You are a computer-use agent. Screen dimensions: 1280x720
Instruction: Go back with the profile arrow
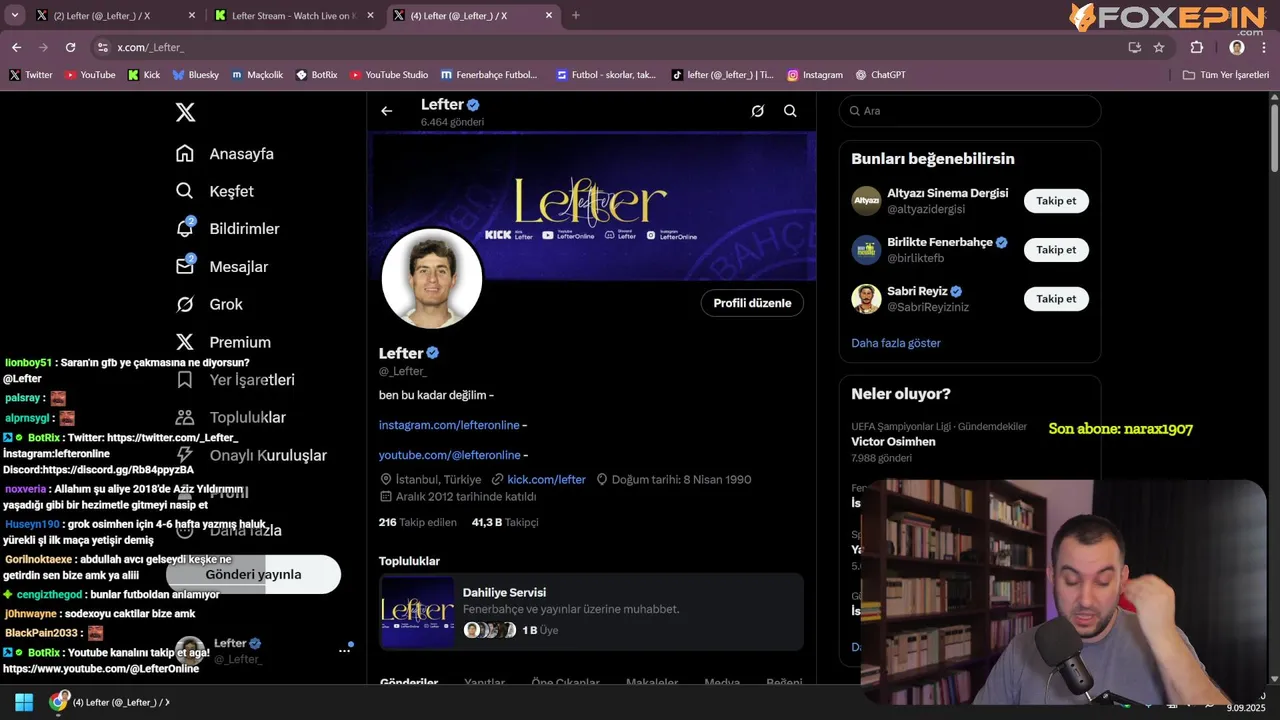point(387,111)
